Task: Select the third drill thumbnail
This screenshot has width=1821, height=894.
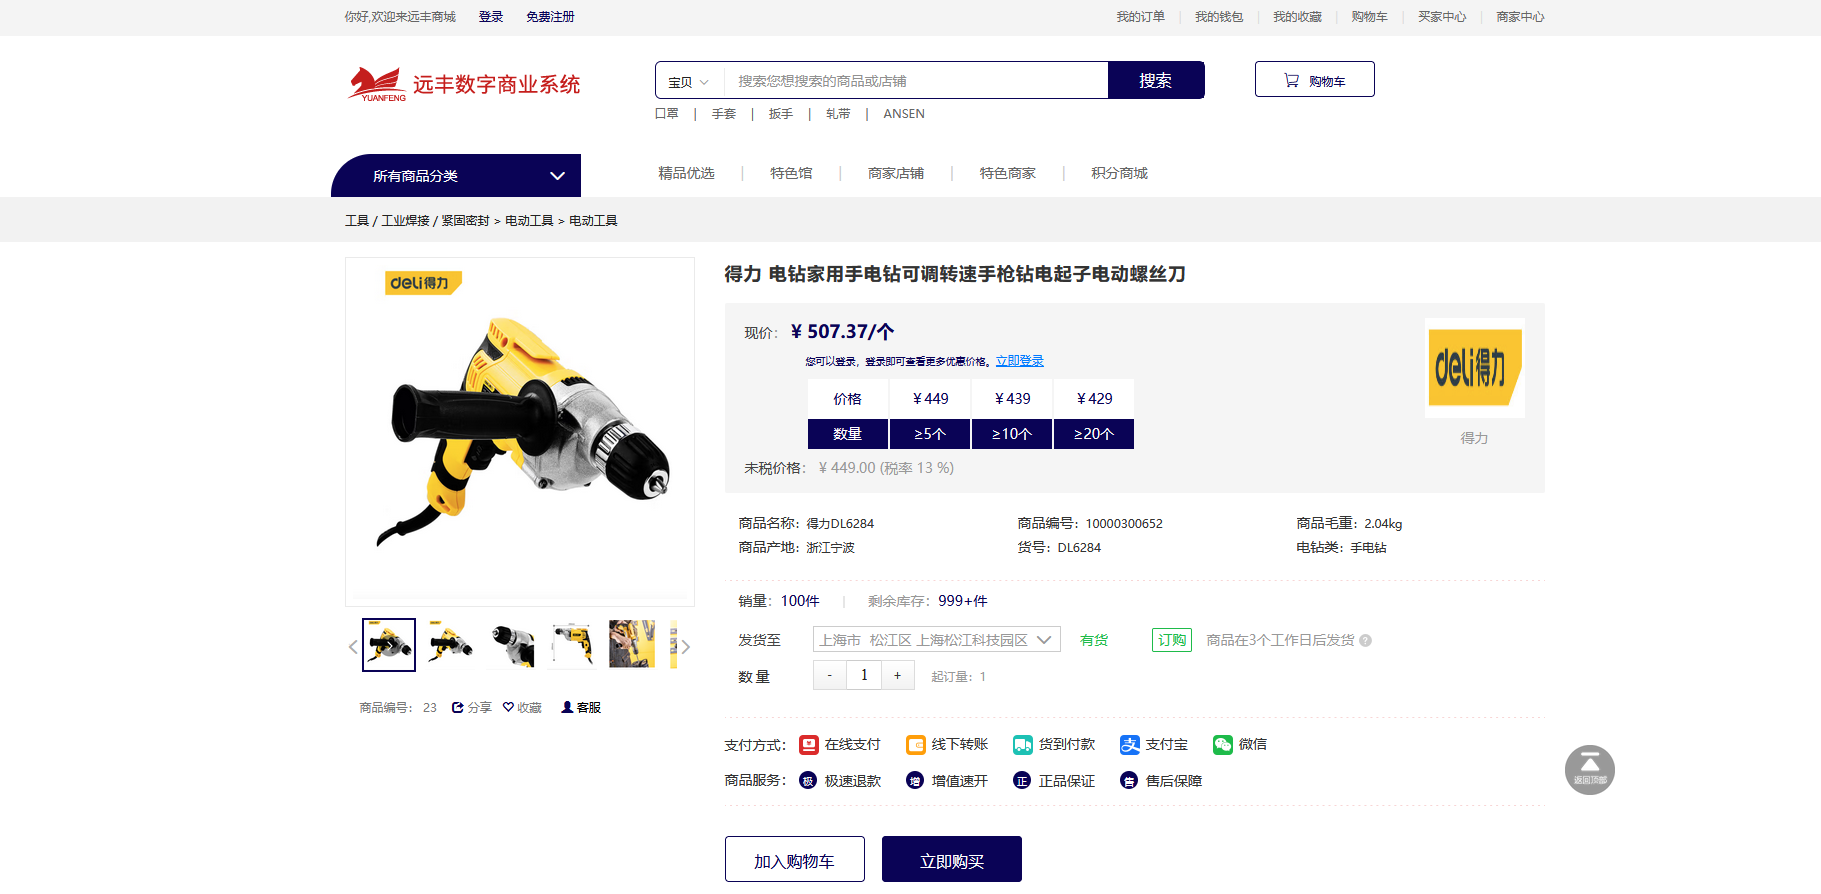Action: coord(511,644)
